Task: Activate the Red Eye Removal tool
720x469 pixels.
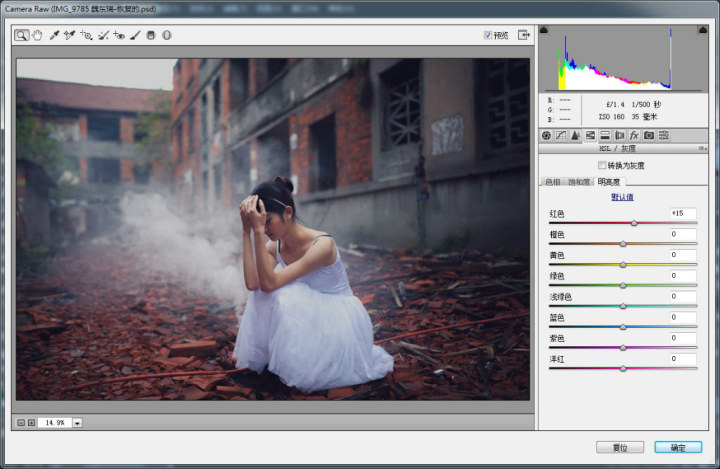Action: click(x=119, y=35)
